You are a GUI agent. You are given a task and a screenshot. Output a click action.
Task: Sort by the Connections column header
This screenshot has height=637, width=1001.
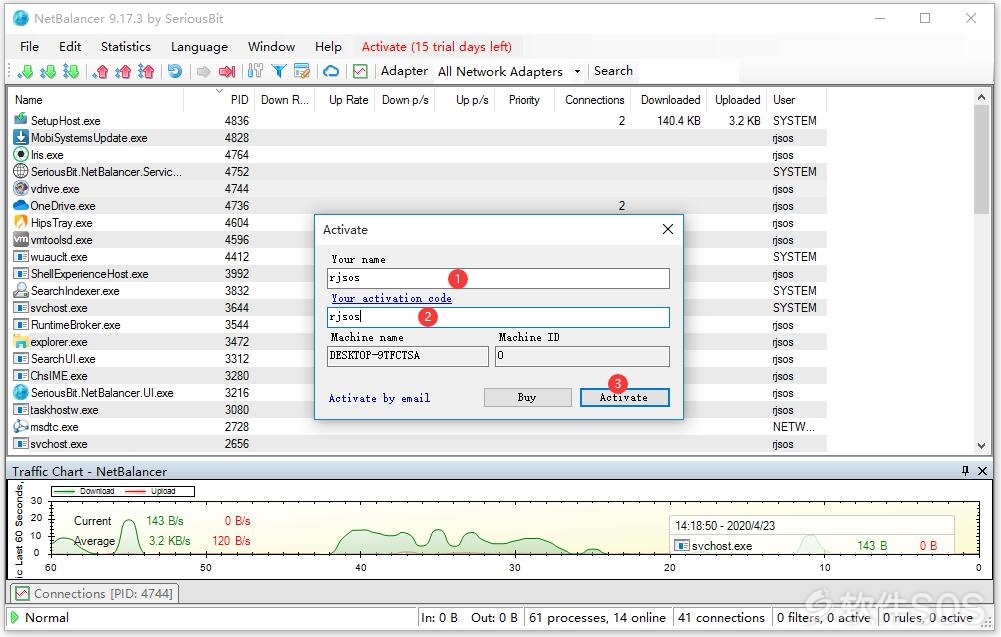tap(594, 100)
